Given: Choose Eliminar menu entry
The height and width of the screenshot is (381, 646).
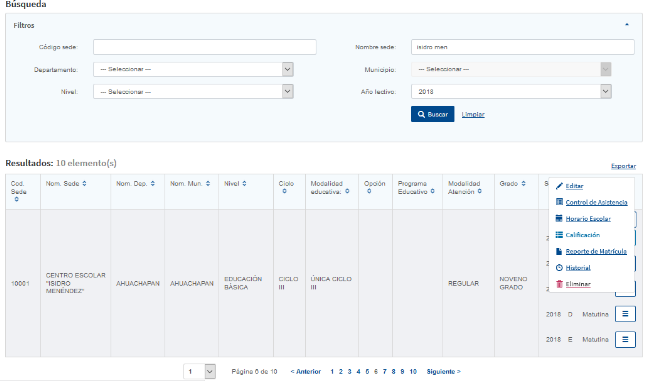Looking at the screenshot, I should coord(578,284).
